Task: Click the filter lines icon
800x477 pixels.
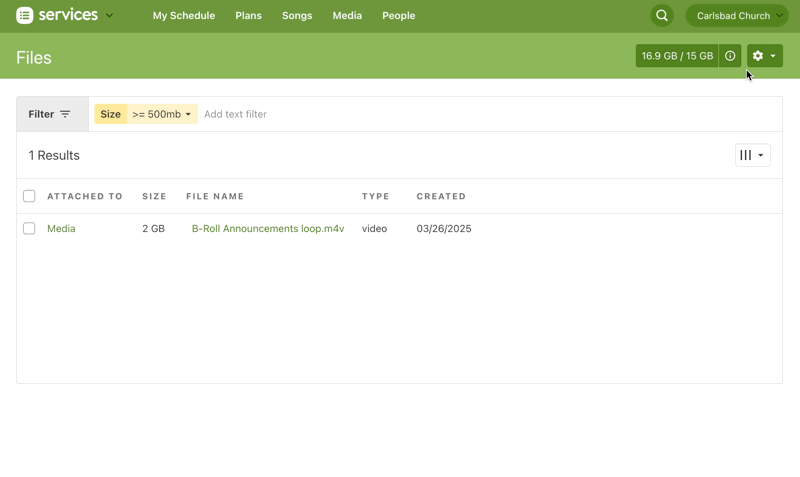Action: point(65,114)
